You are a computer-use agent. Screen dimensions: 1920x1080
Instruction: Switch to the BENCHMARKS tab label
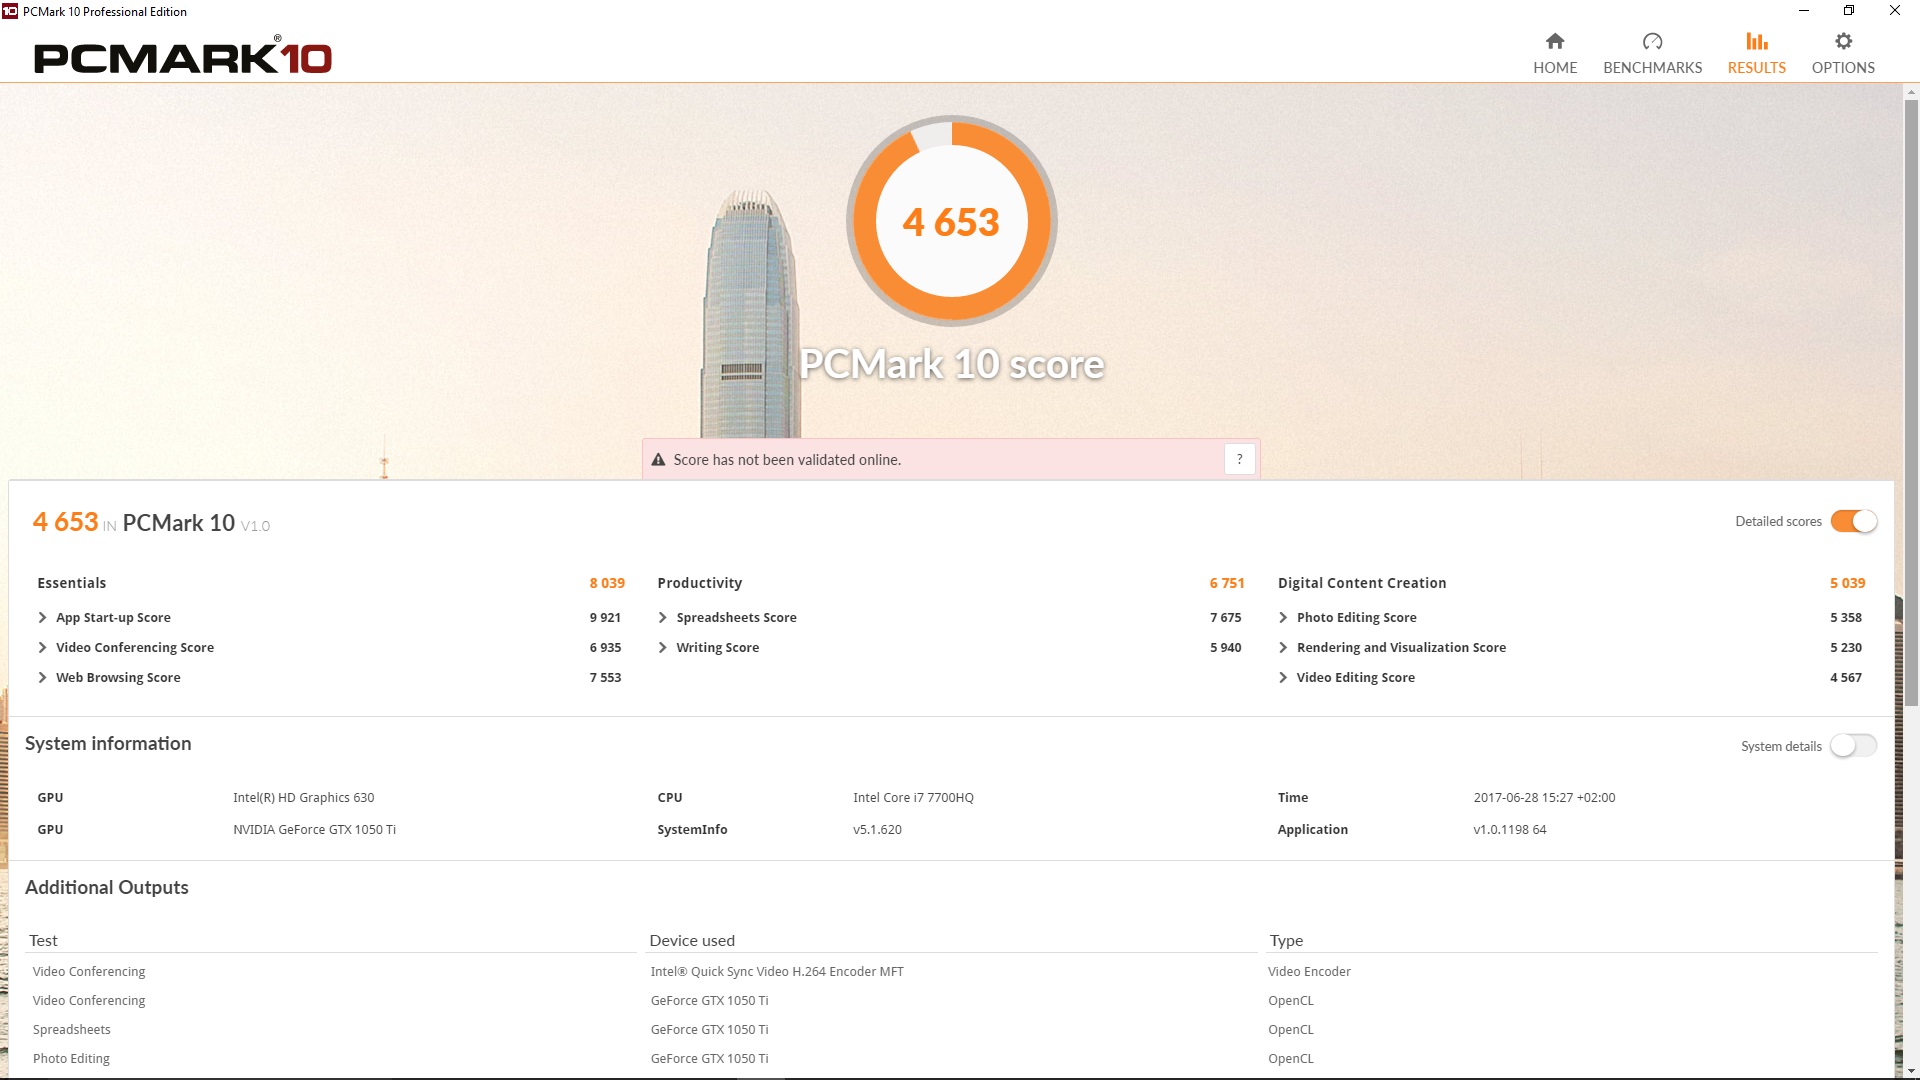point(1652,68)
